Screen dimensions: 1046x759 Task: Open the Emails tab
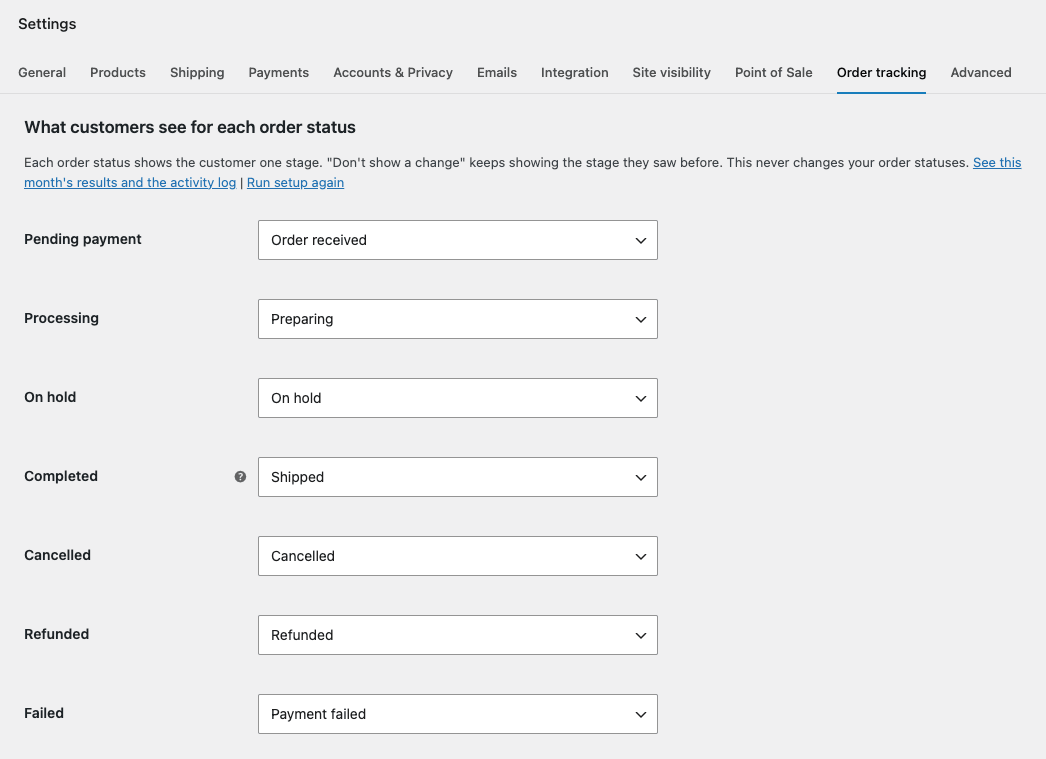[497, 73]
